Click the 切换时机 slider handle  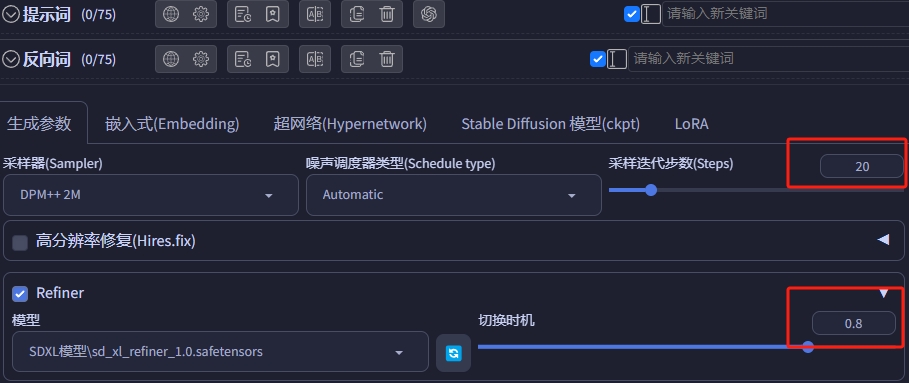[x=808, y=347]
